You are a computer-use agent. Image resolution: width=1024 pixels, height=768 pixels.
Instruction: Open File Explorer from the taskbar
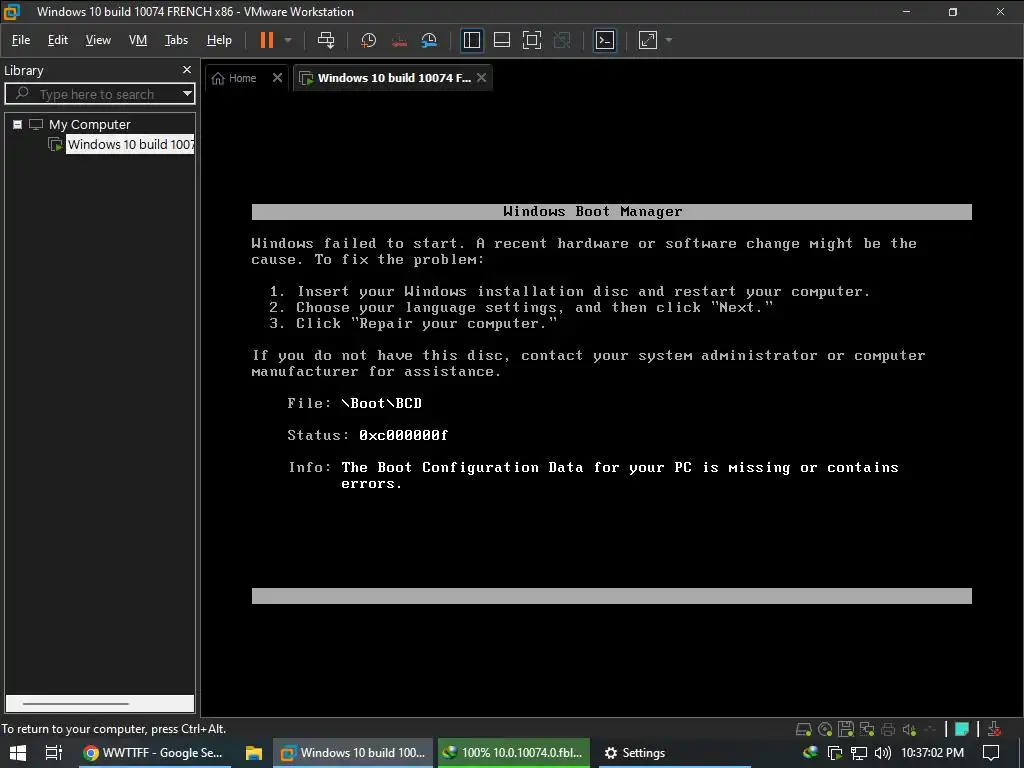coord(253,753)
